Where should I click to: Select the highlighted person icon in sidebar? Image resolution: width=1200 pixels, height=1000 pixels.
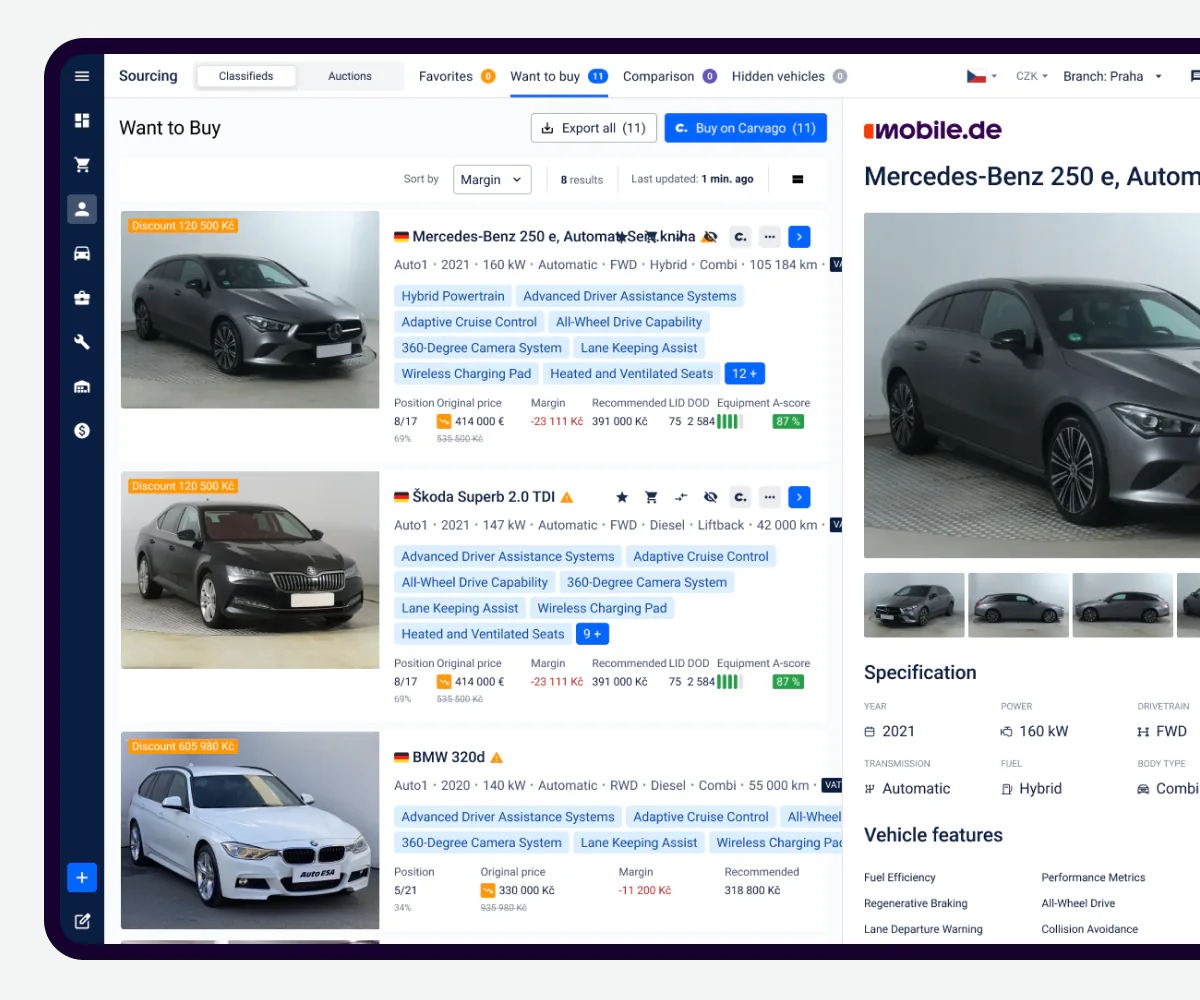click(82, 209)
